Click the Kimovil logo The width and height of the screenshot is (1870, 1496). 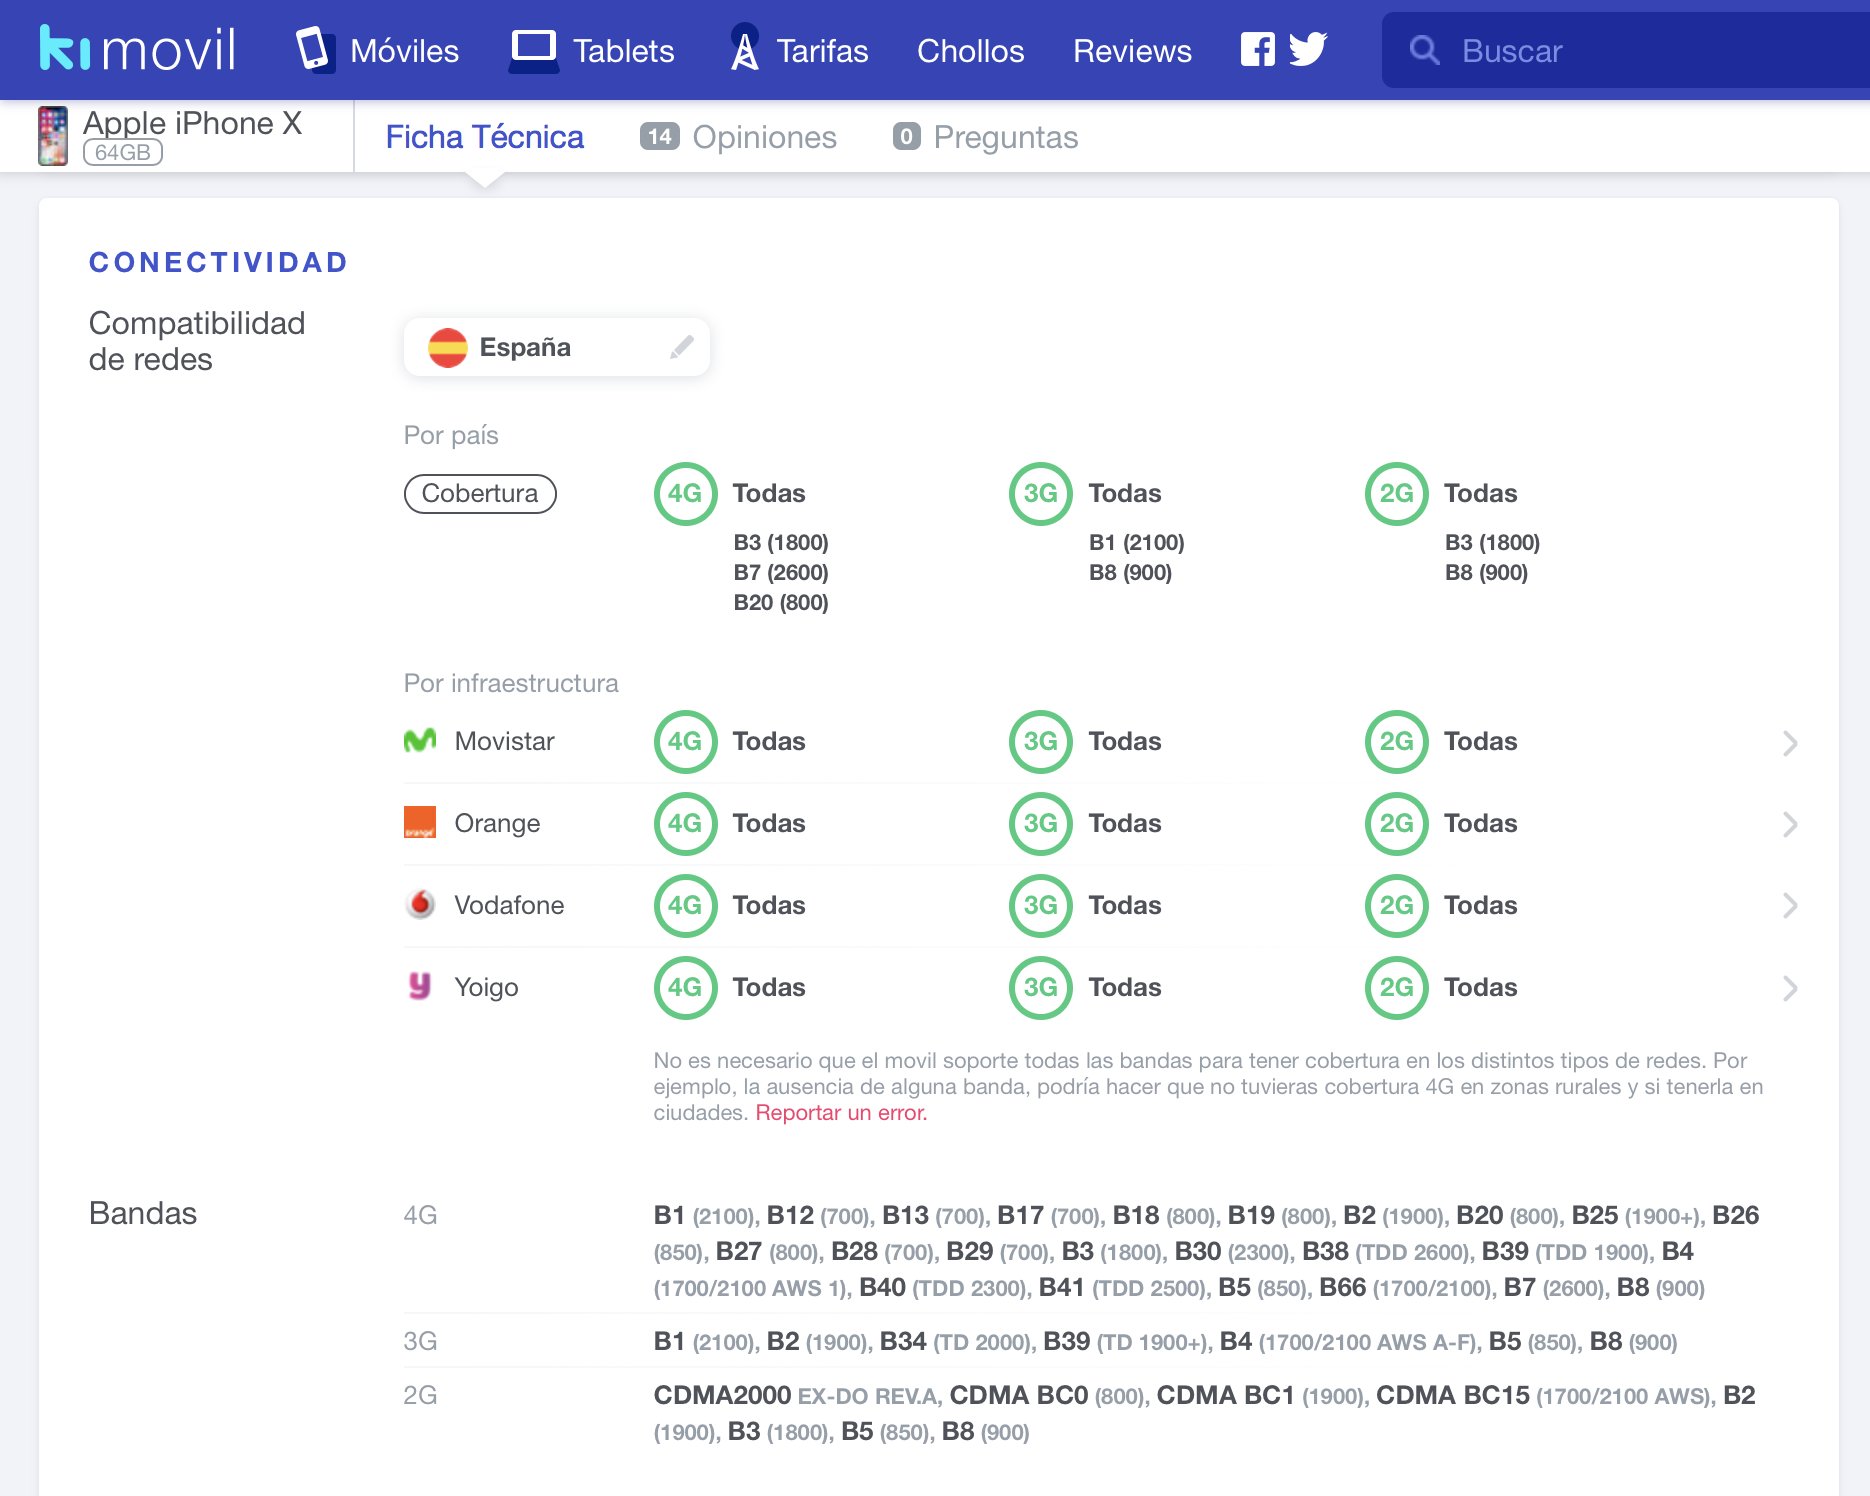coord(137,49)
